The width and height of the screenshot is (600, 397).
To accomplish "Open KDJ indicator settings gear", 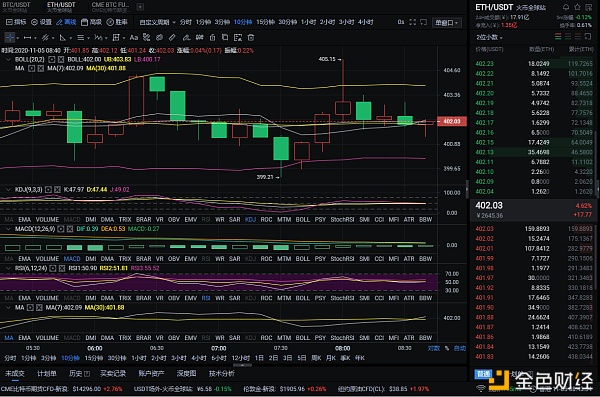I will (x=48, y=190).
